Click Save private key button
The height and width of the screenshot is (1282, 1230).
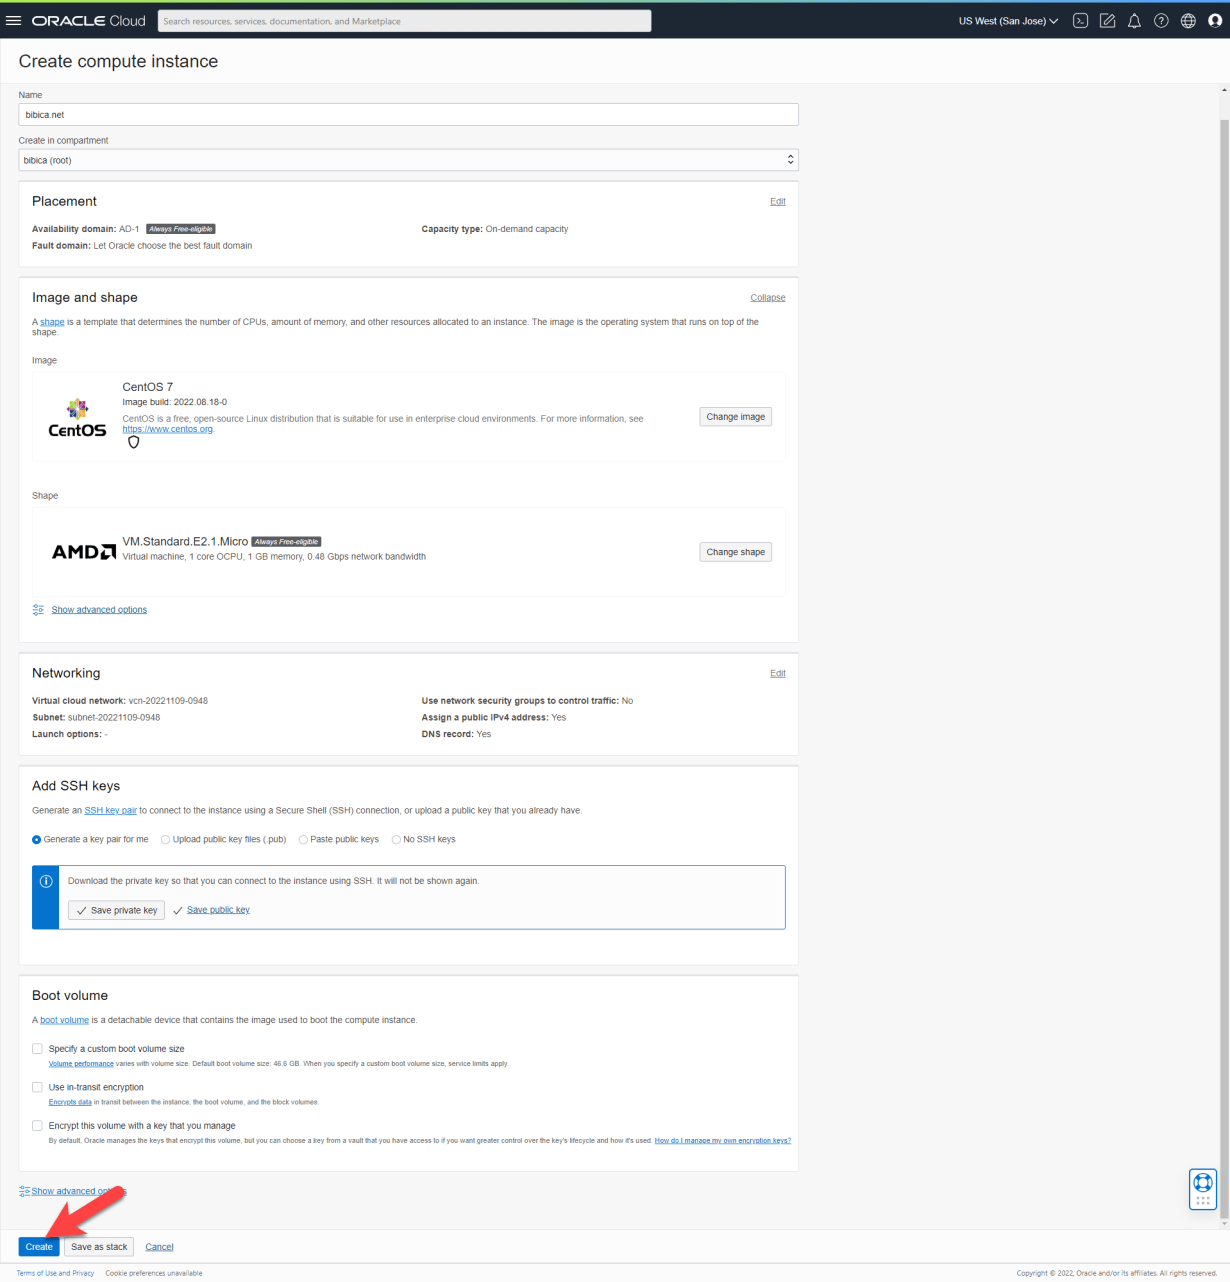pos(116,910)
